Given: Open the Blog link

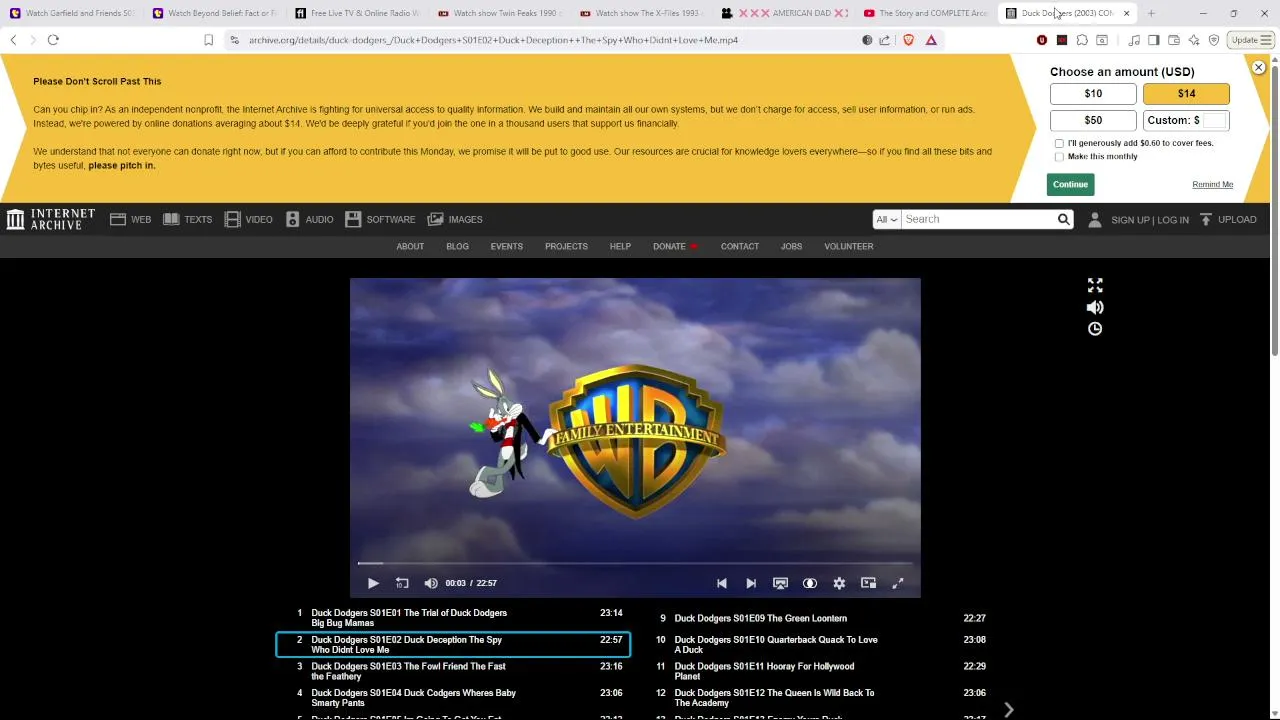Looking at the screenshot, I should coord(457,246).
